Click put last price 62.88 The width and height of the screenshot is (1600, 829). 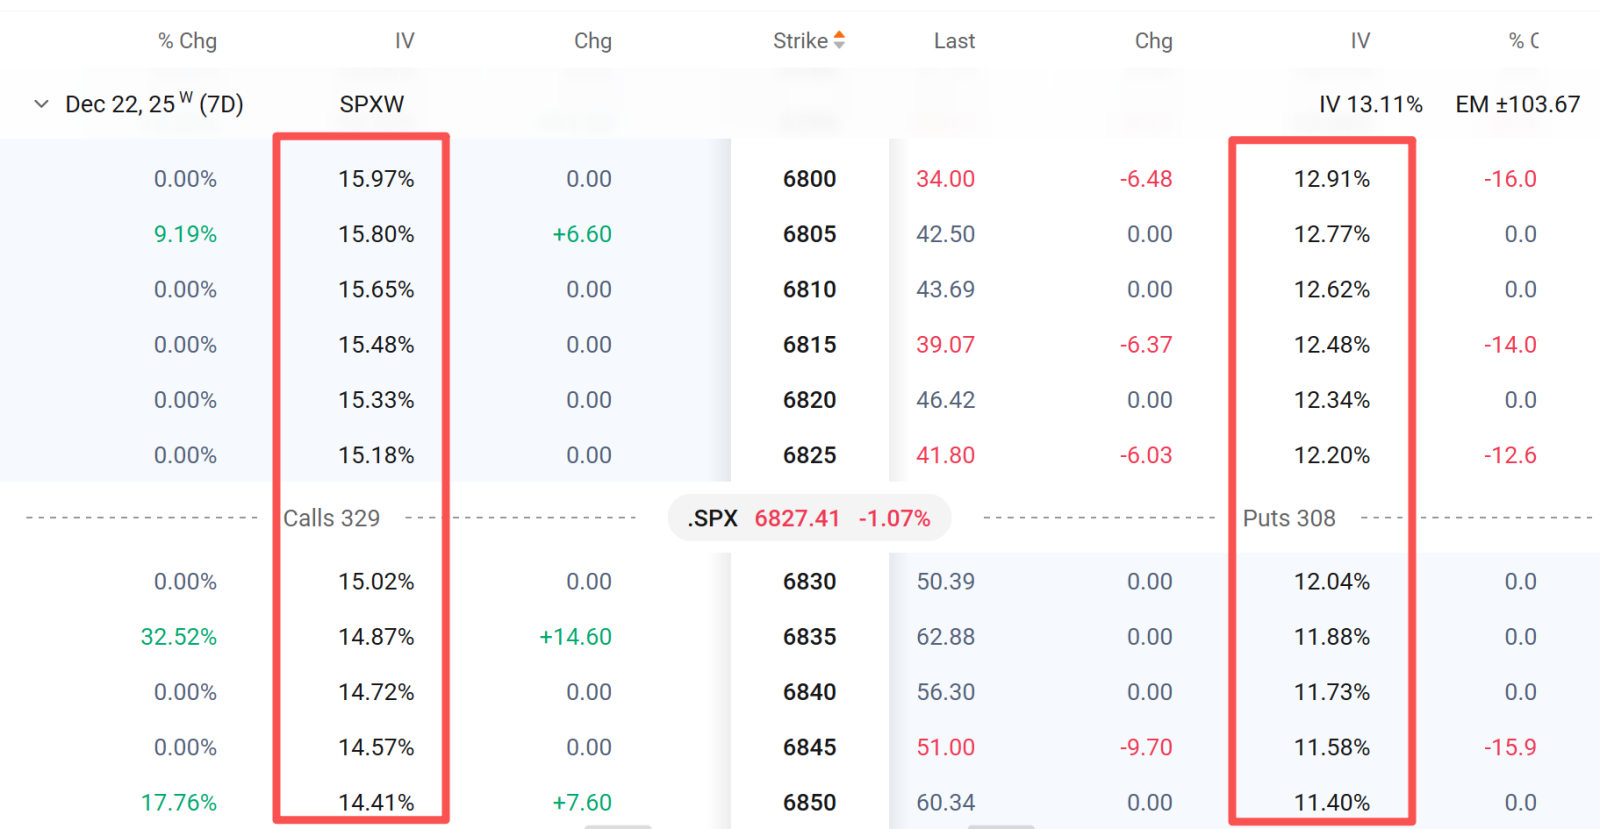coord(945,637)
